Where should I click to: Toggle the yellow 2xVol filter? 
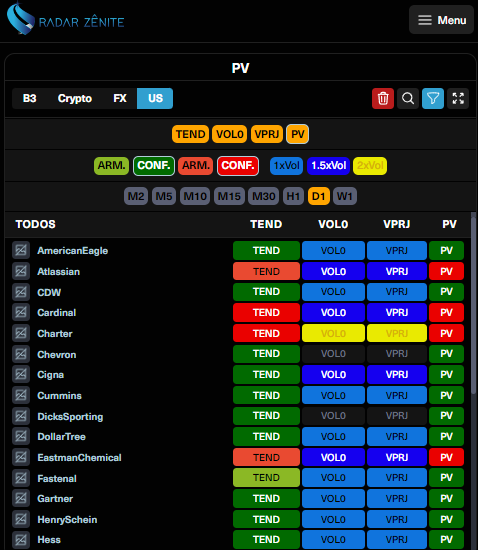[370, 166]
